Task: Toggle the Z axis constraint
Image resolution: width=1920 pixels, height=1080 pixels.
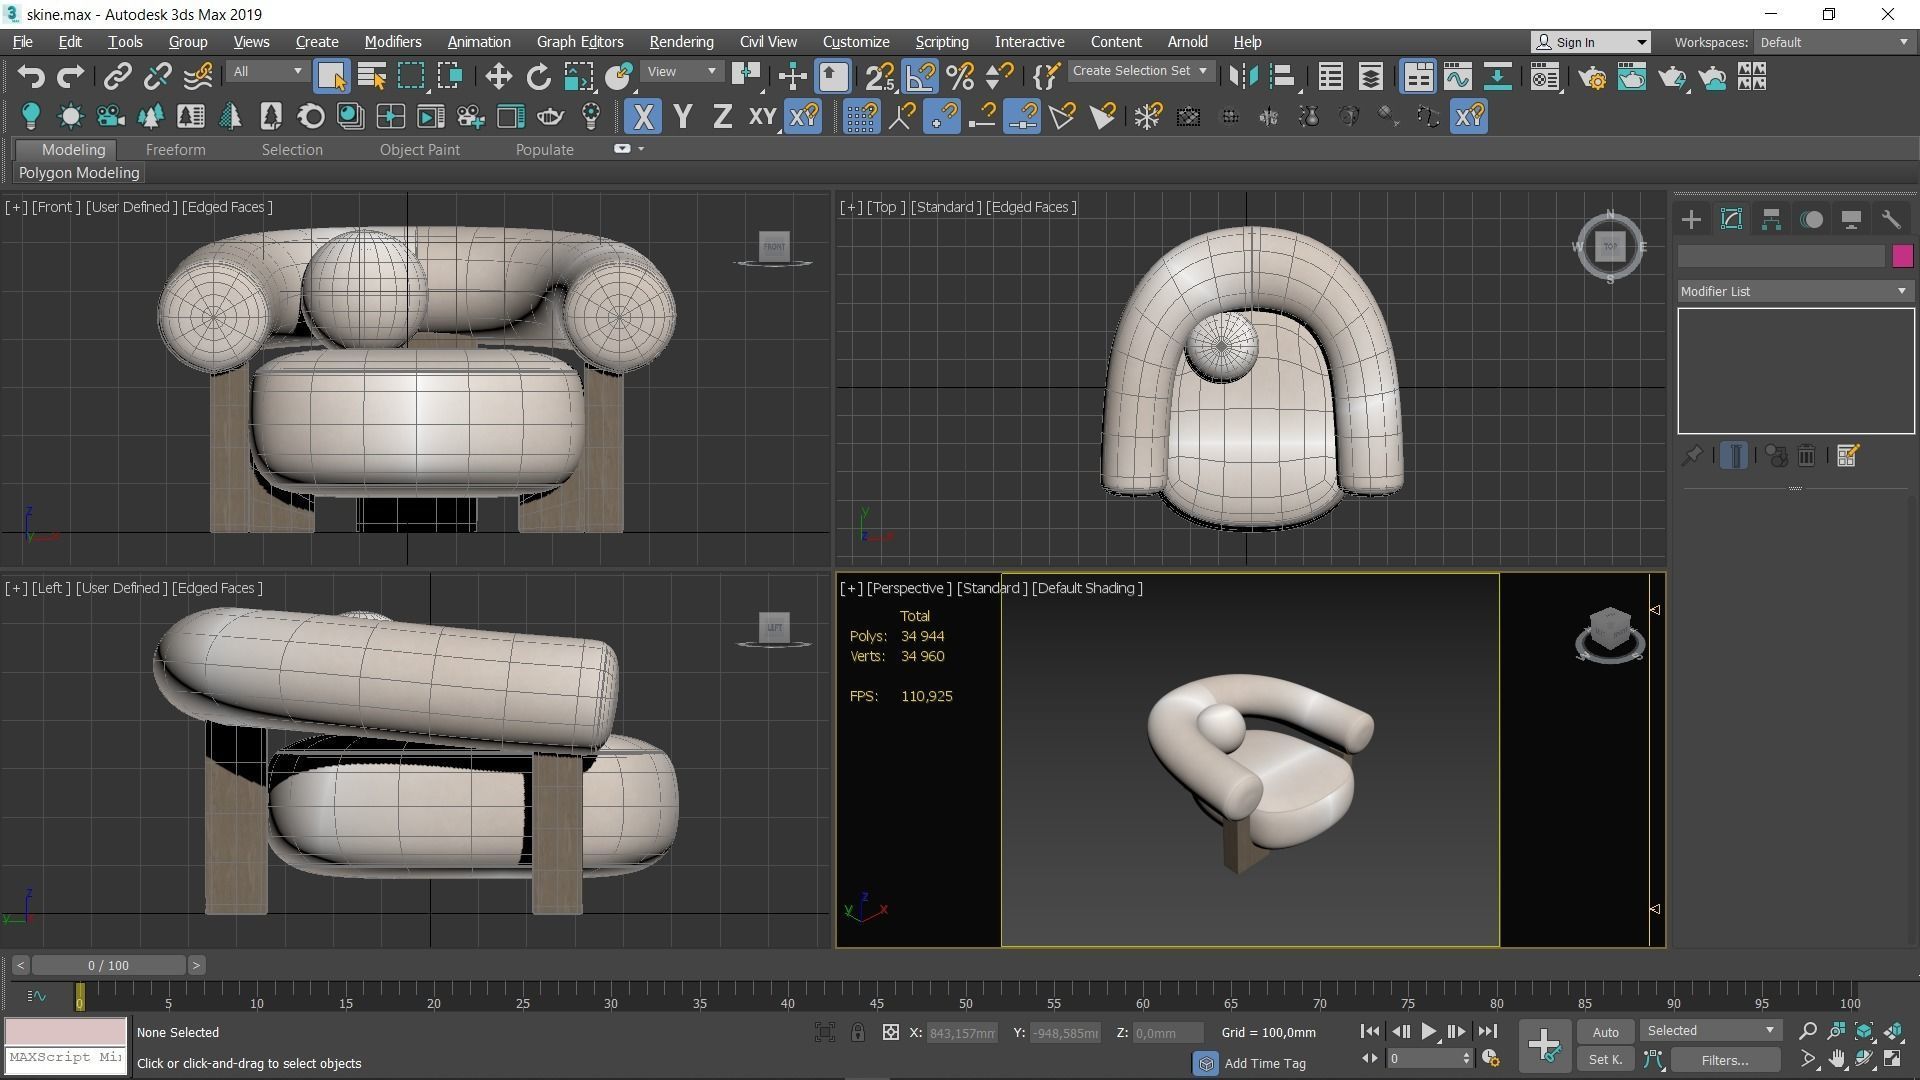Action: click(x=722, y=116)
